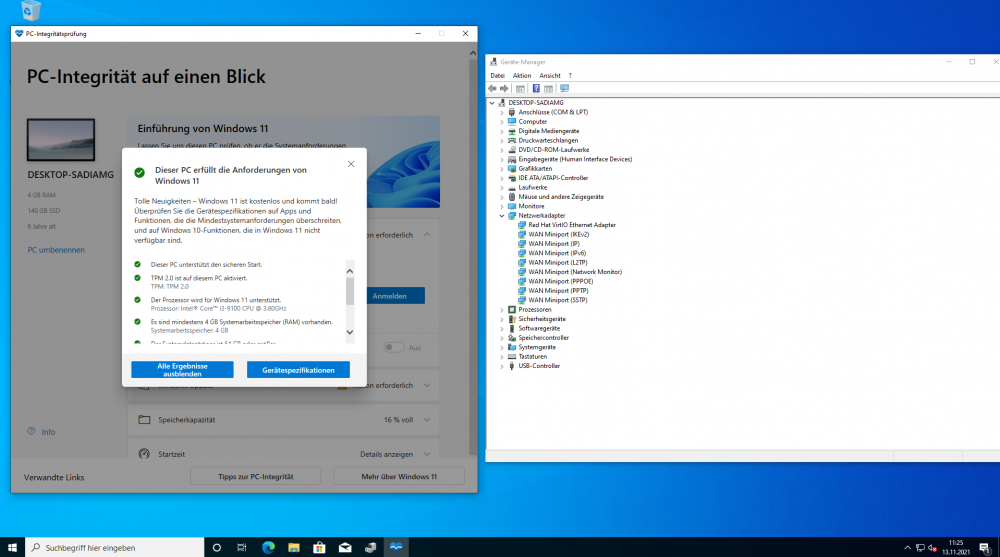The image size is (1000, 557).
Task: Close the Windows 11 requirements dialog
Action: tap(351, 164)
